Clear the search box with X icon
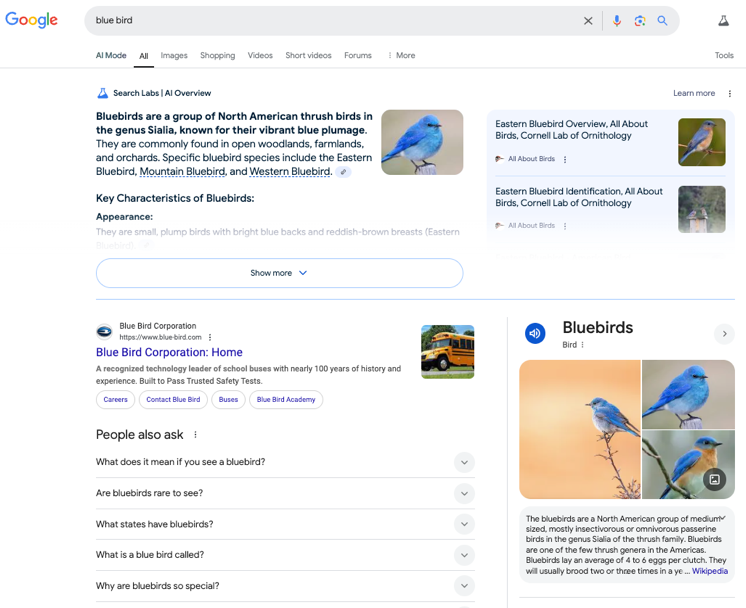 coord(588,21)
